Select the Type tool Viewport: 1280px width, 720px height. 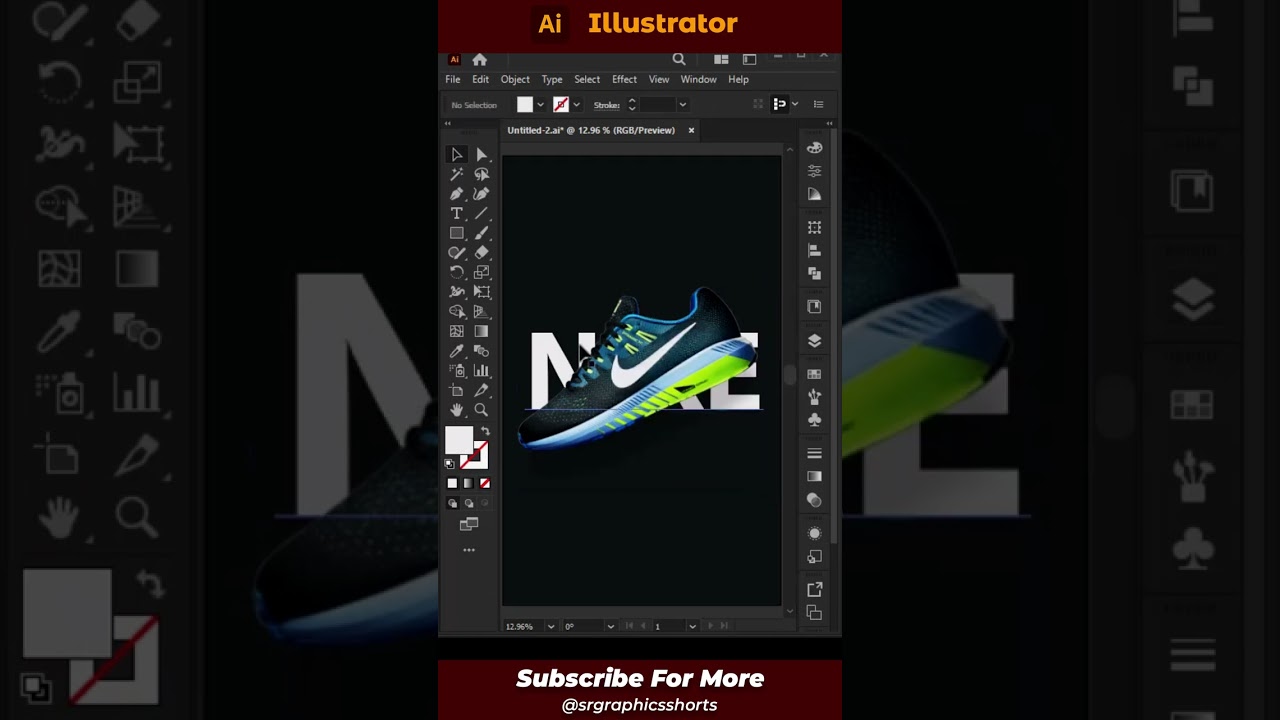click(x=457, y=213)
